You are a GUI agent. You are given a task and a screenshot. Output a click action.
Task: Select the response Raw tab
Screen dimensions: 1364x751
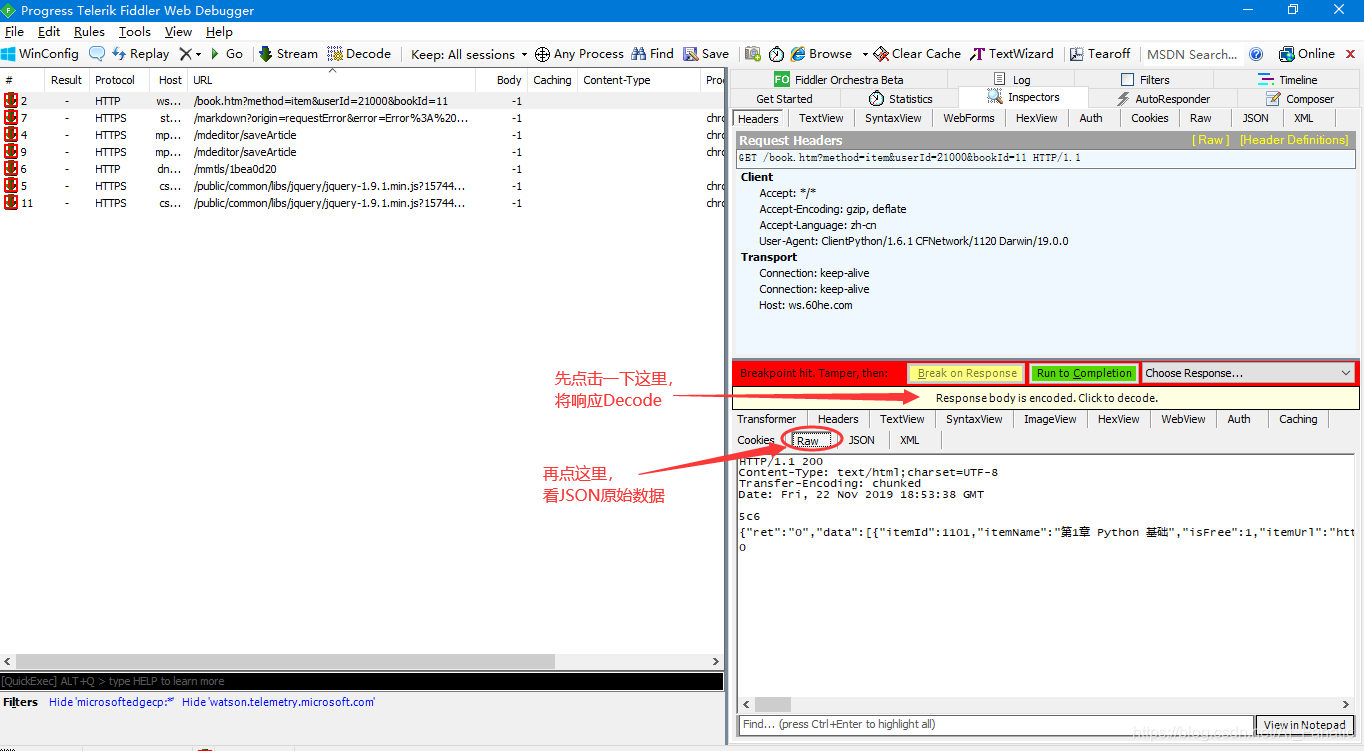pos(808,440)
